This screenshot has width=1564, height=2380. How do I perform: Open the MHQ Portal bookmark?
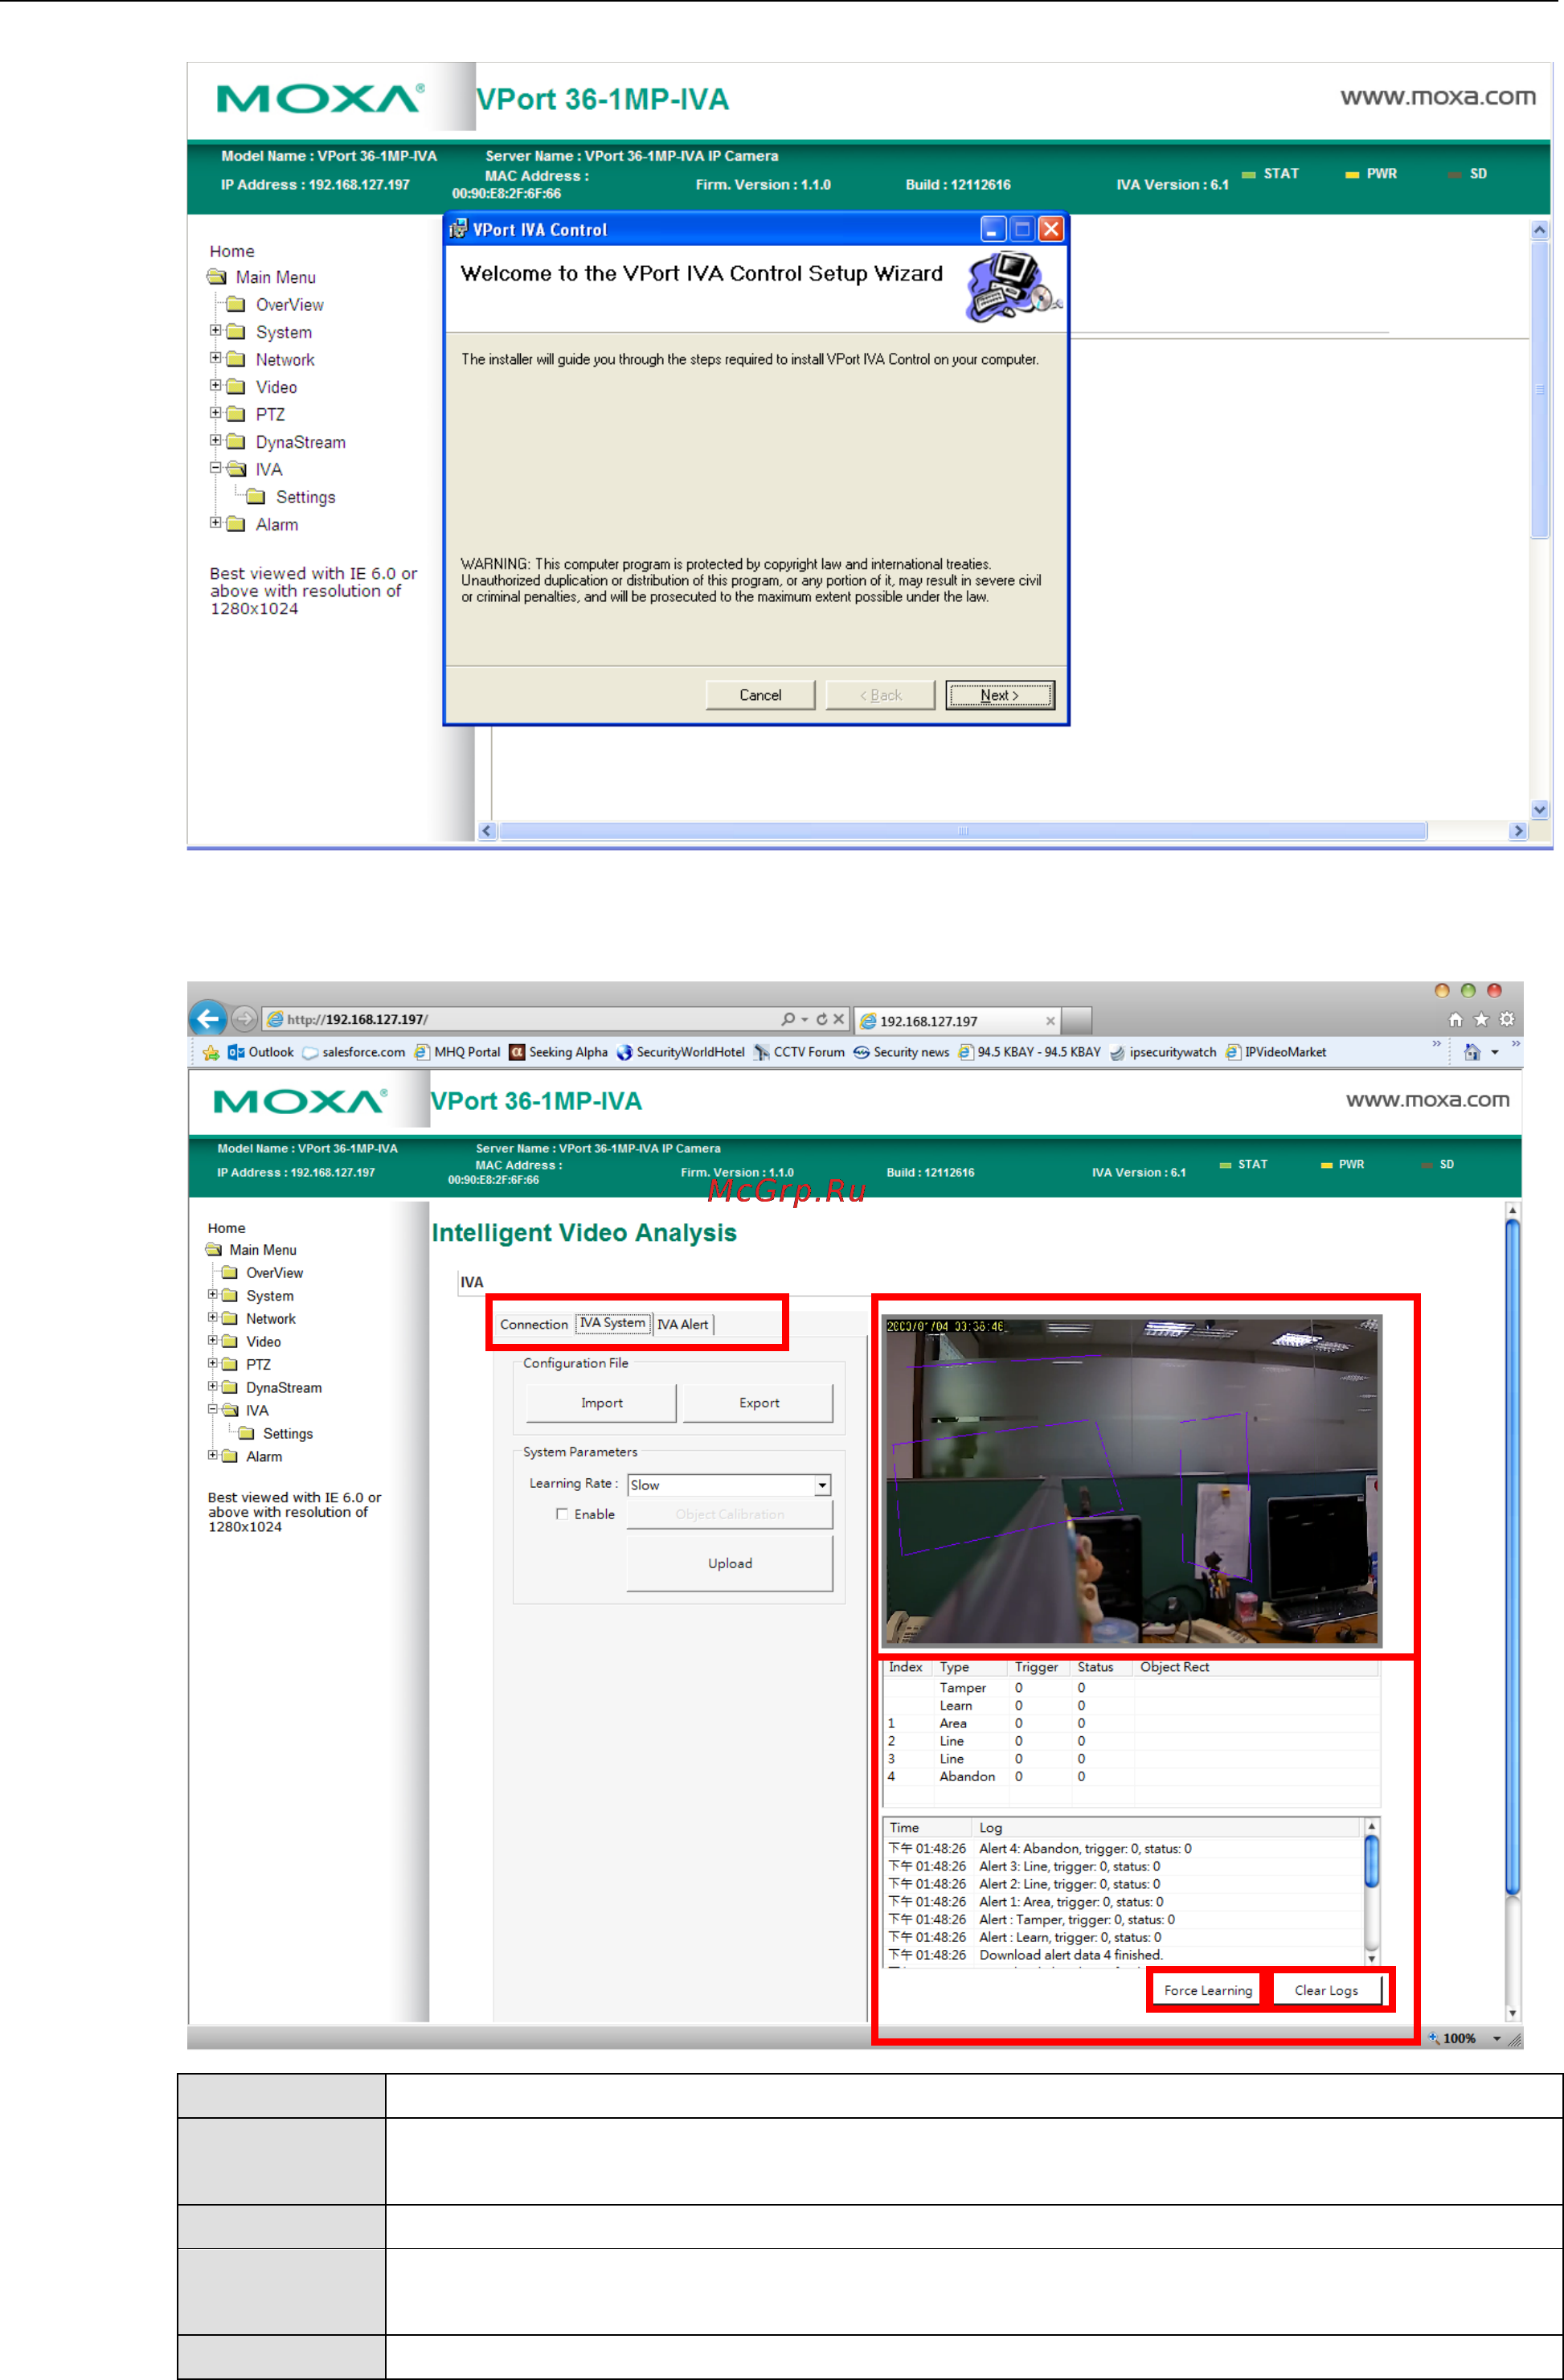(x=457, y=1052)
